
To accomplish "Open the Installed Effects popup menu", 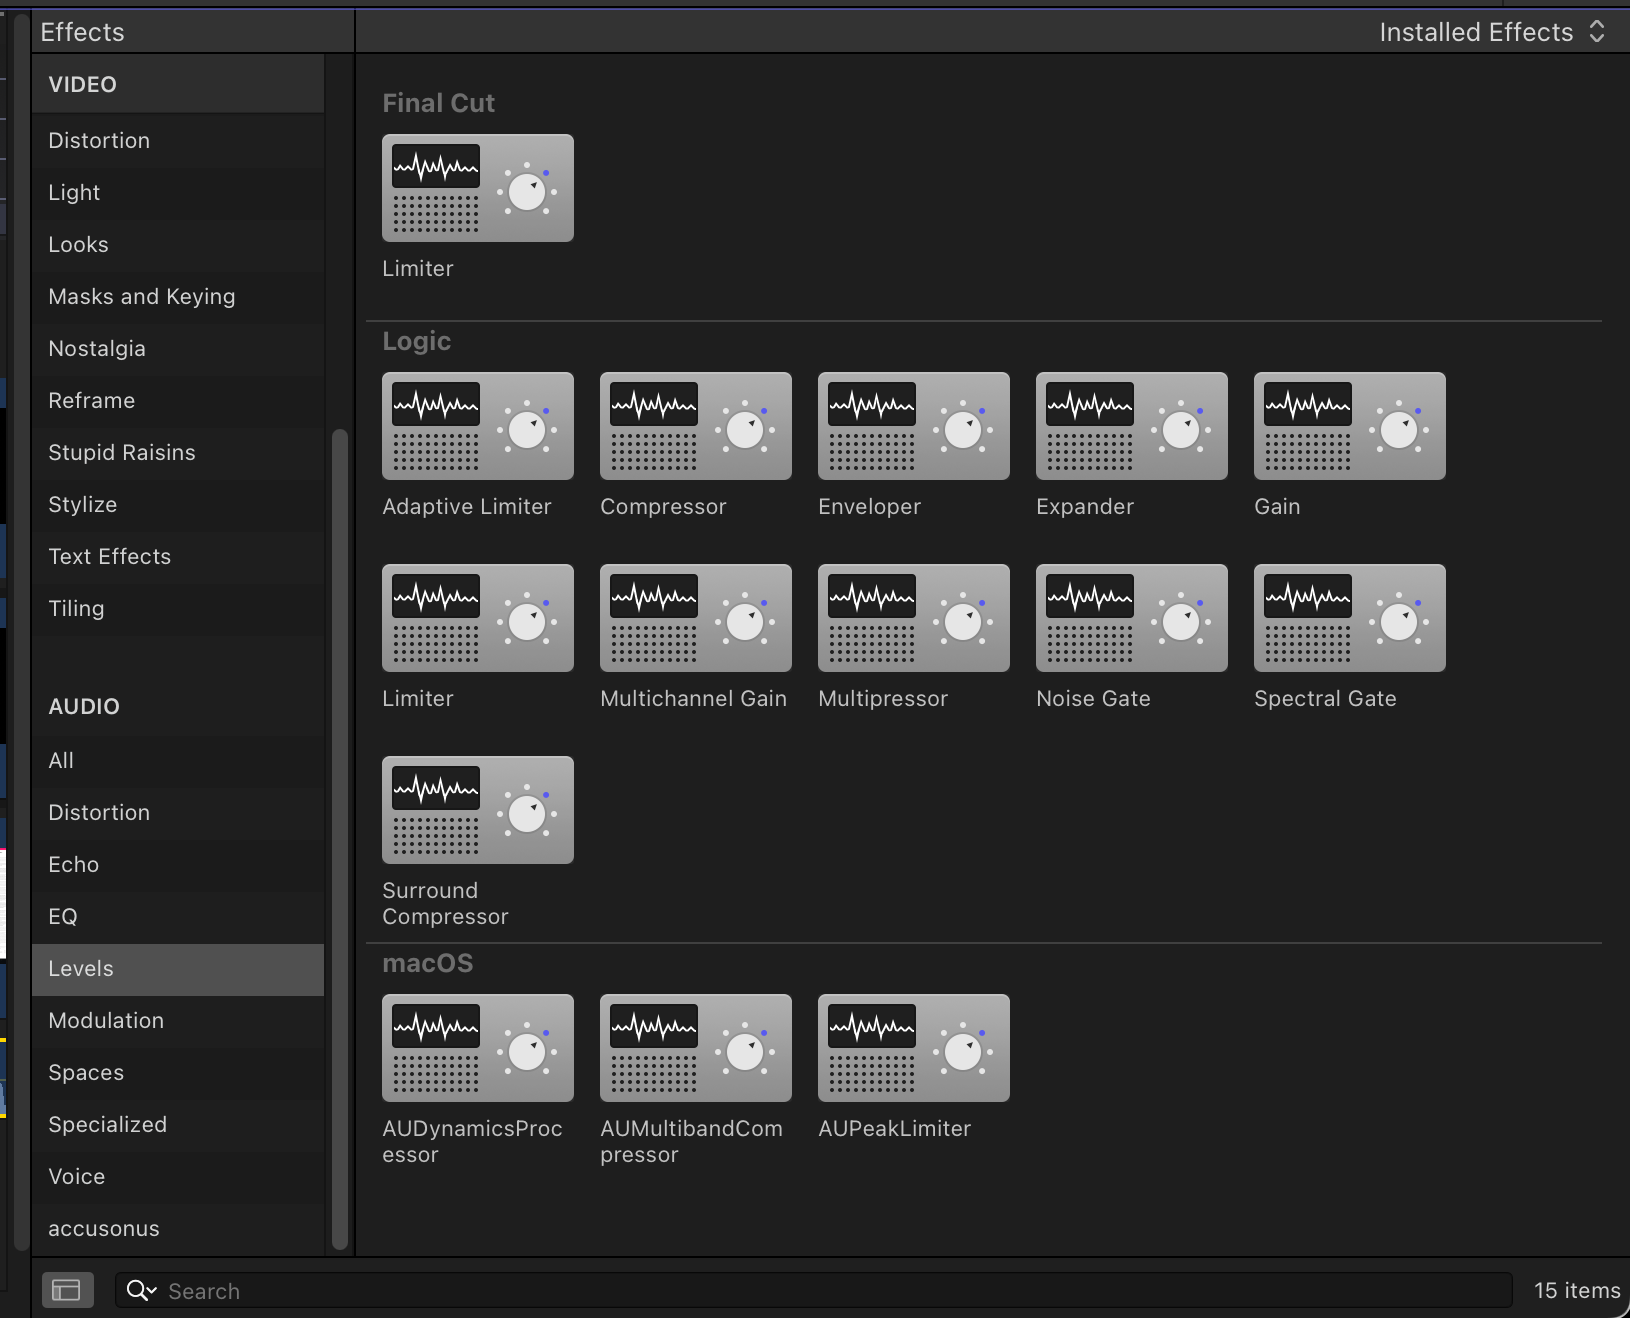I will click(x=1492, y=32).
